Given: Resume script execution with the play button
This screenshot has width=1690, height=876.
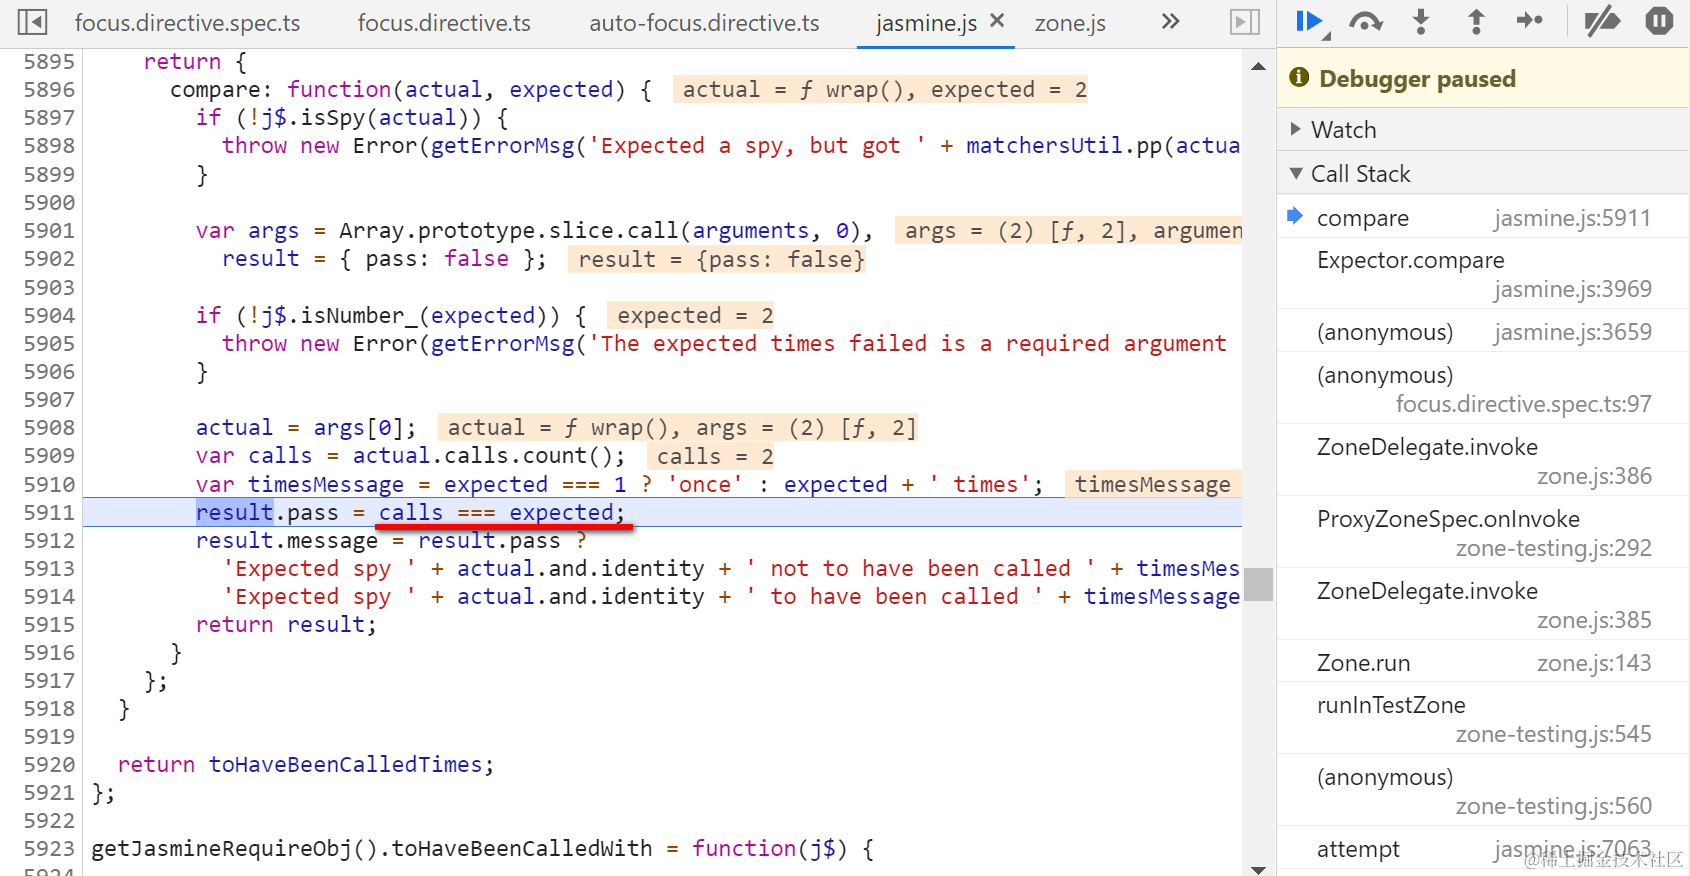Looking at the screenshot, I should 1310,21.
